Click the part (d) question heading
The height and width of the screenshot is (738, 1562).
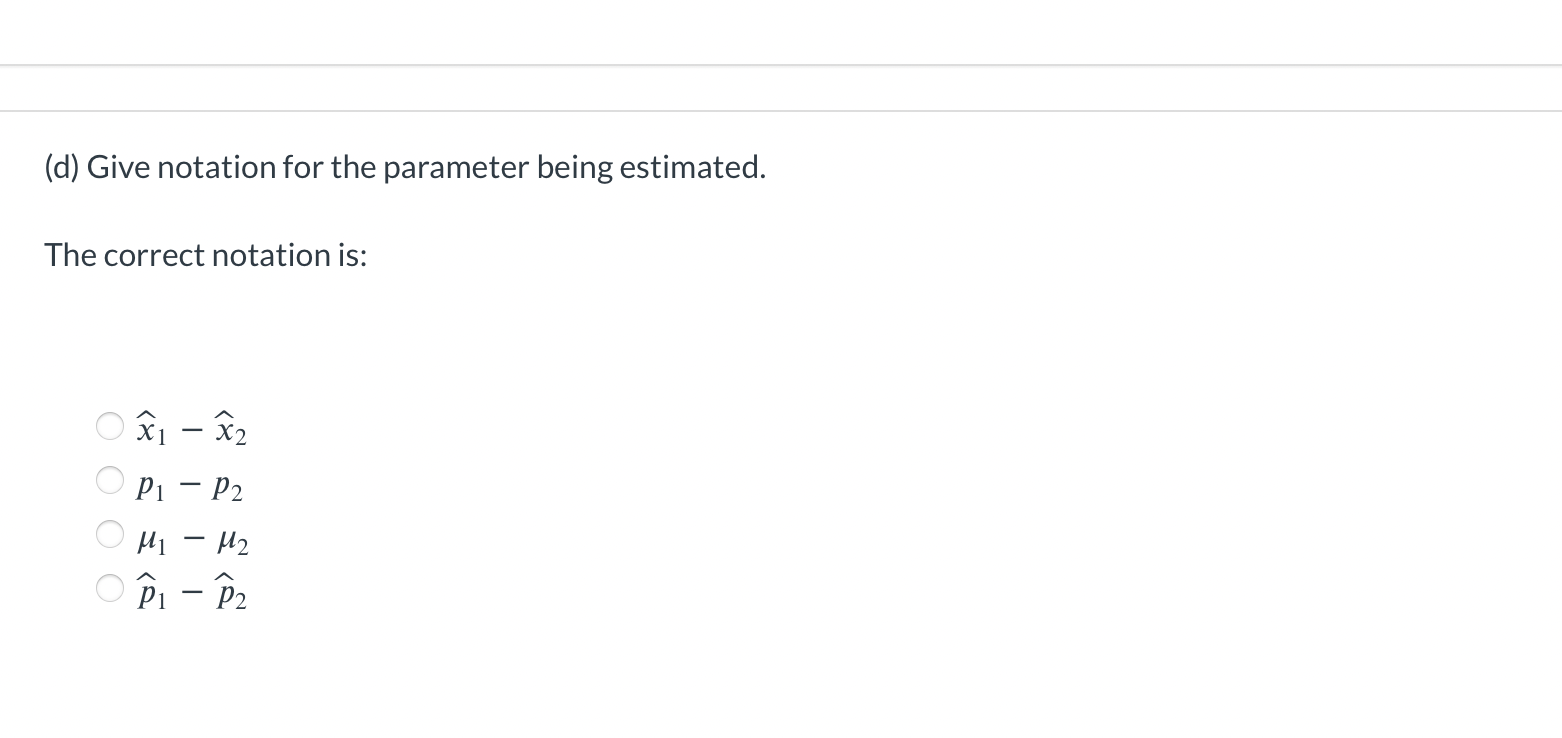pos(404,166)
